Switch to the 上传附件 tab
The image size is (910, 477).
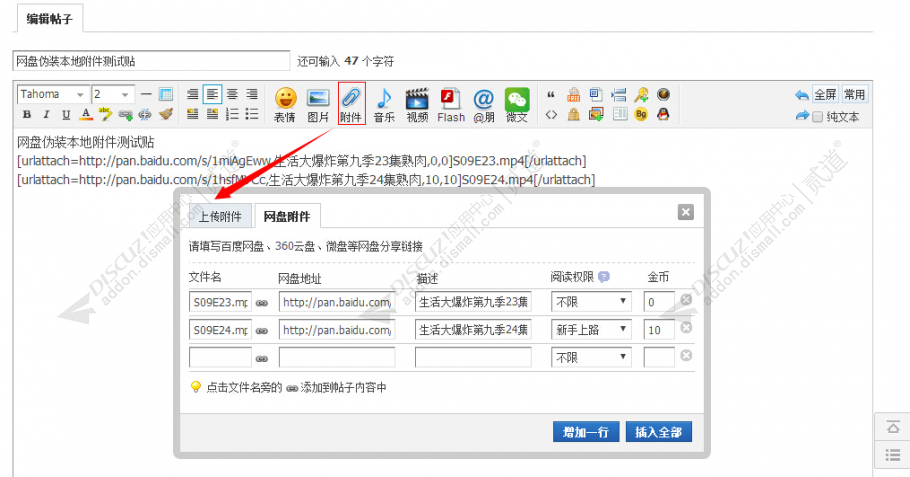[220, 216]
